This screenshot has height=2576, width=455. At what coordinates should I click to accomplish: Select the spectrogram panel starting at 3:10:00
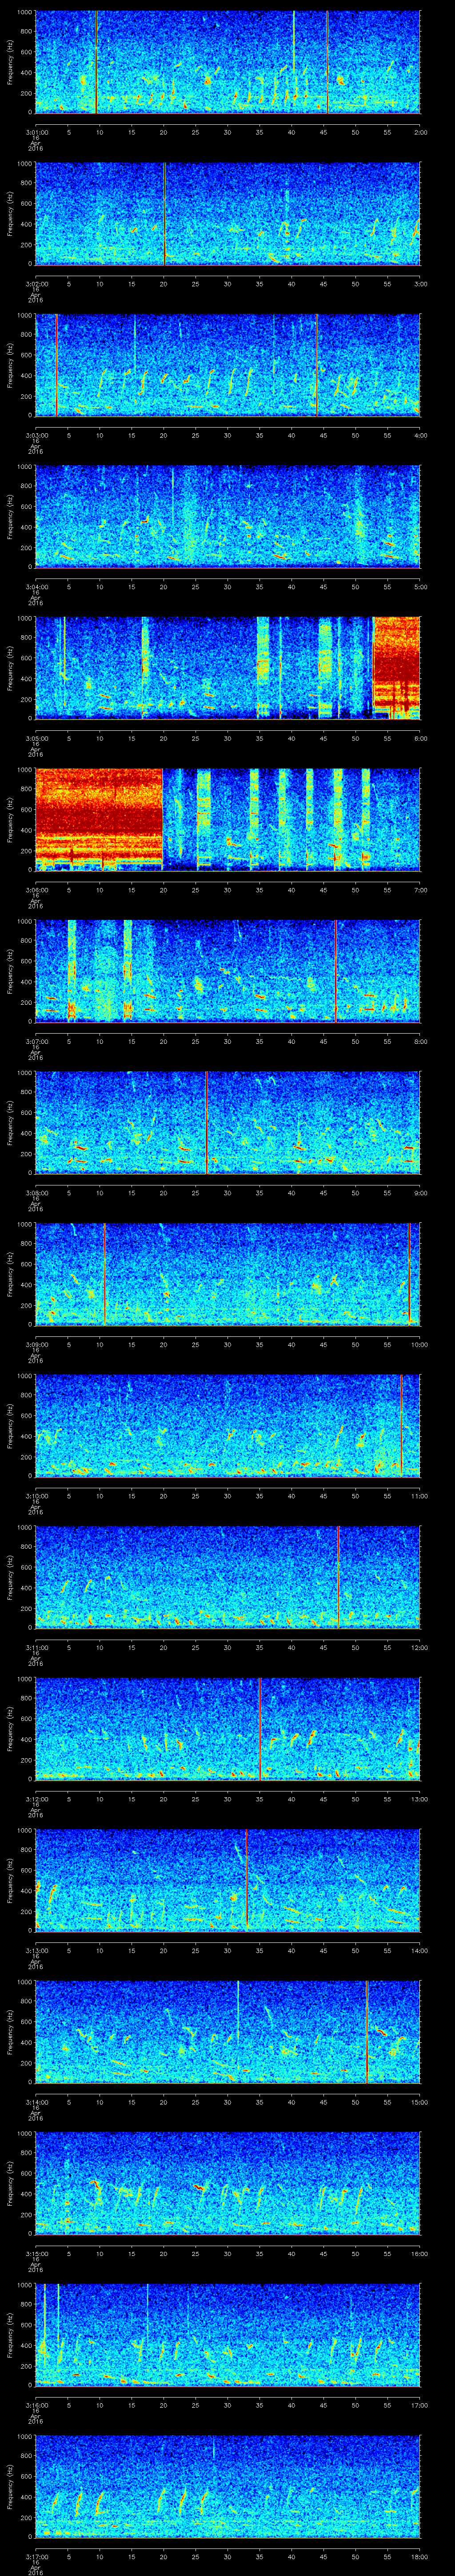pyautogui.click(x=228, y=1426)
